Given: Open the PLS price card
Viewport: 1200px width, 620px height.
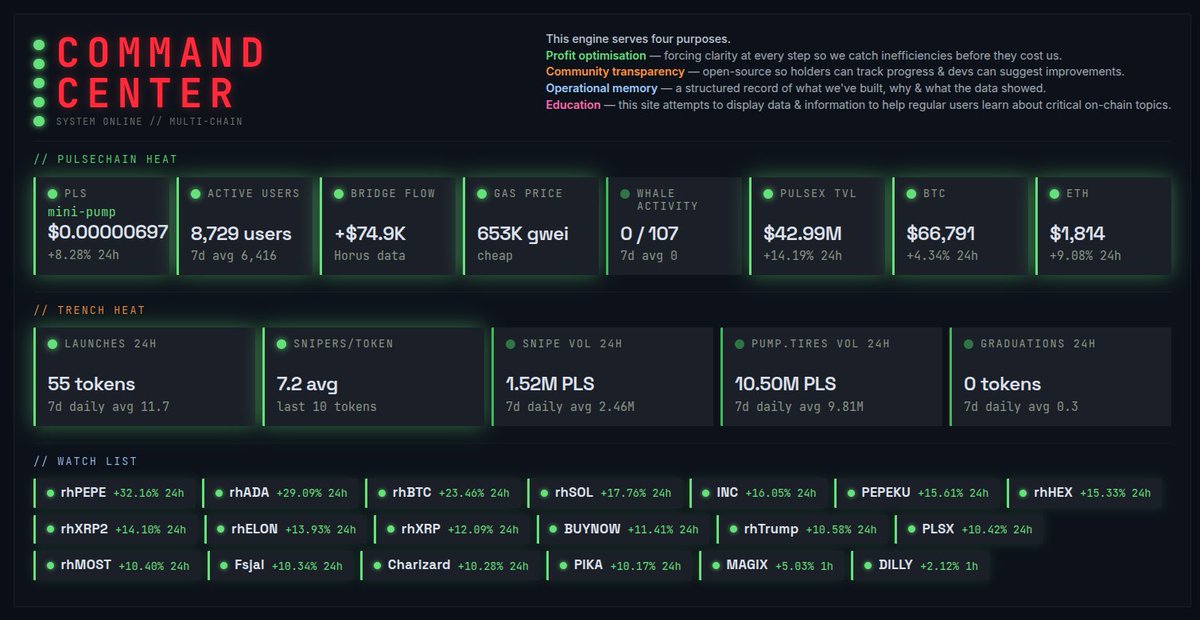Looking at the screenshot, I should 101,227.
